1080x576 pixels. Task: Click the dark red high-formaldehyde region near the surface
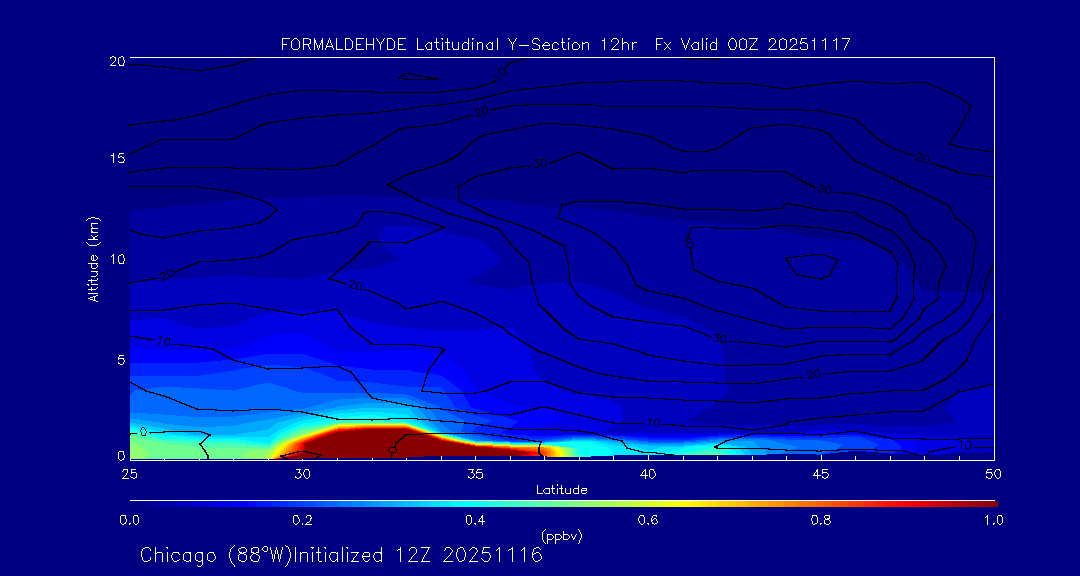pos(360,441)
